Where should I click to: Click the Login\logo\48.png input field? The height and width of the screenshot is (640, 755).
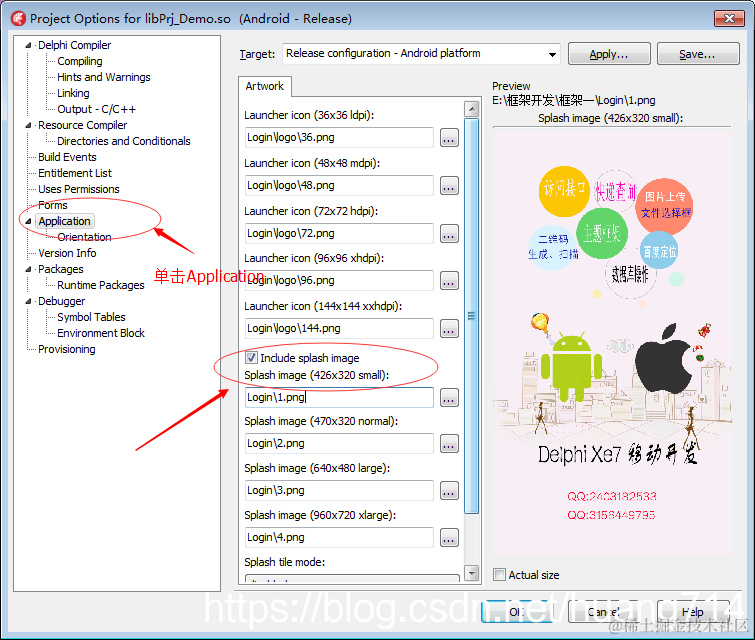click(339, 186)
